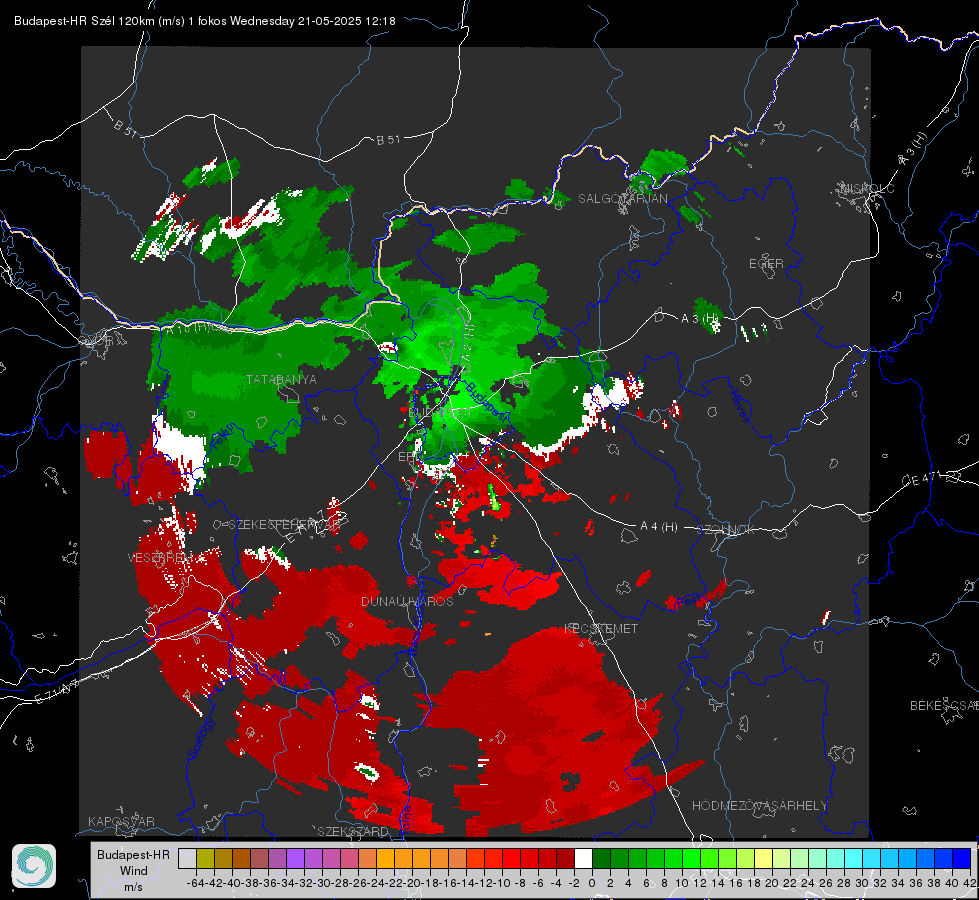979x900 pixels.
Task: Click the Heves county label
Action: (740, 405)
